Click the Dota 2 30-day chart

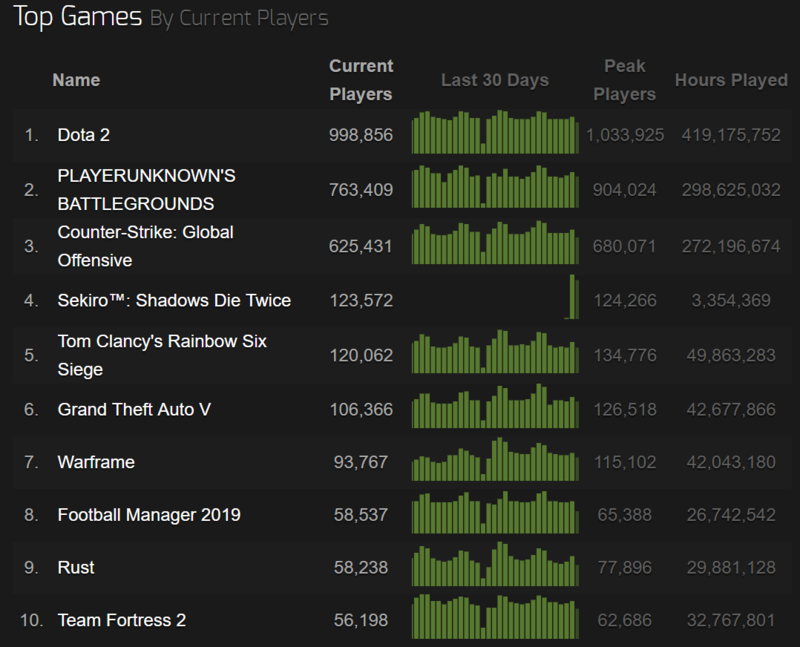tap(495, 132)
